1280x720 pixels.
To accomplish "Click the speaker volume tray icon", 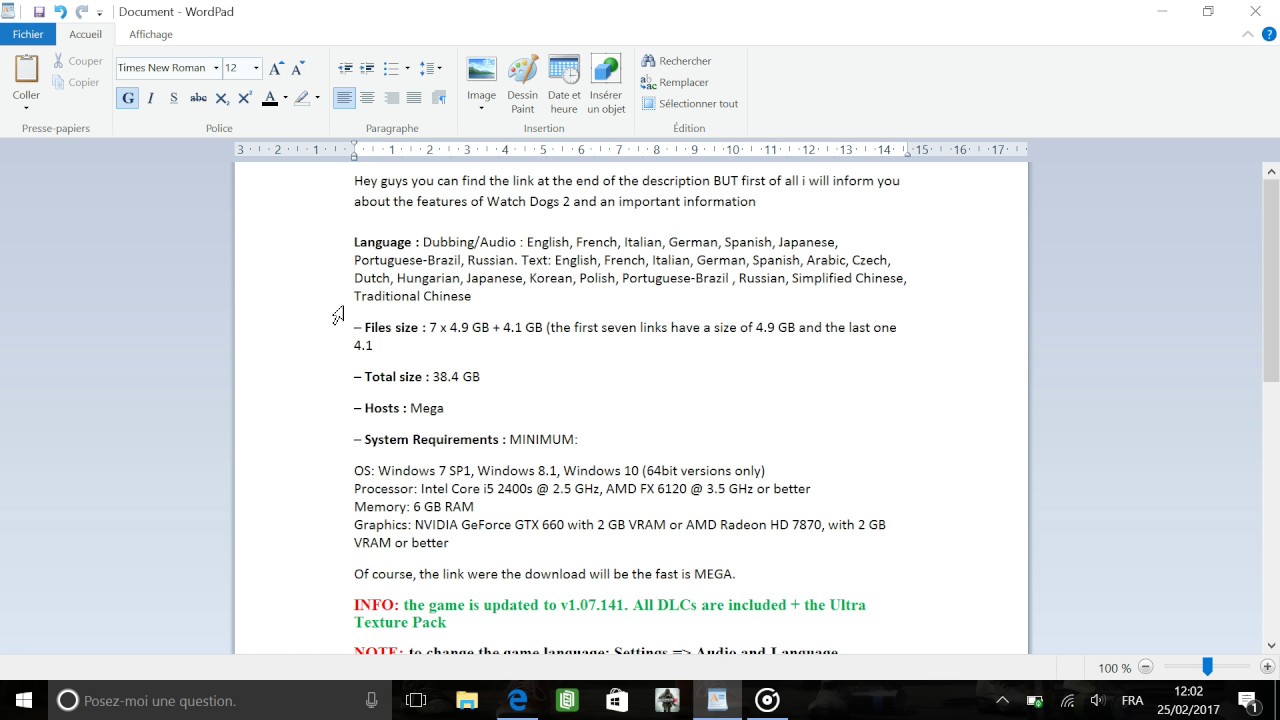I will coord(1097,700).
